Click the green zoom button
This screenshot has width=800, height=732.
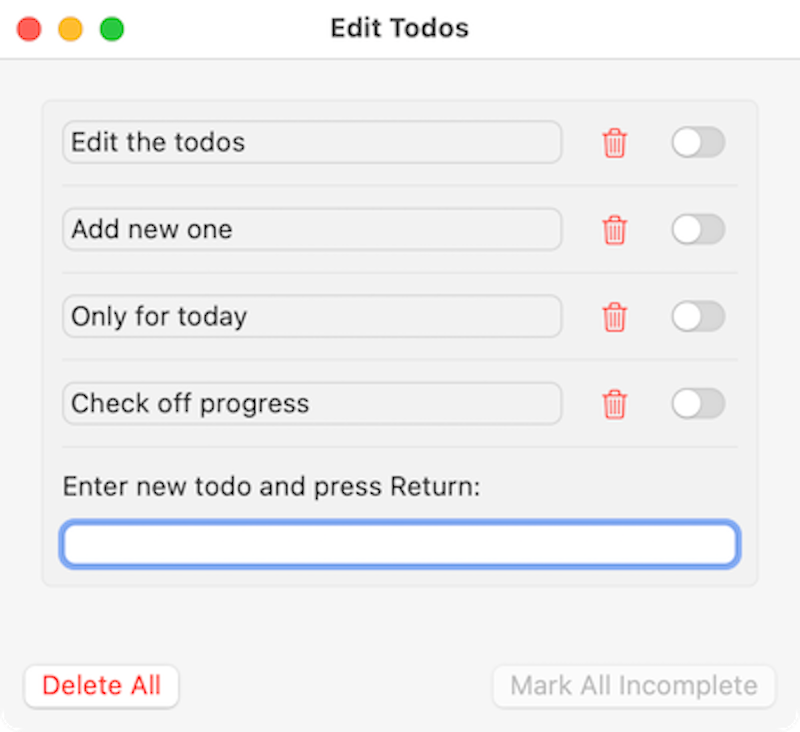pos(112,29)
